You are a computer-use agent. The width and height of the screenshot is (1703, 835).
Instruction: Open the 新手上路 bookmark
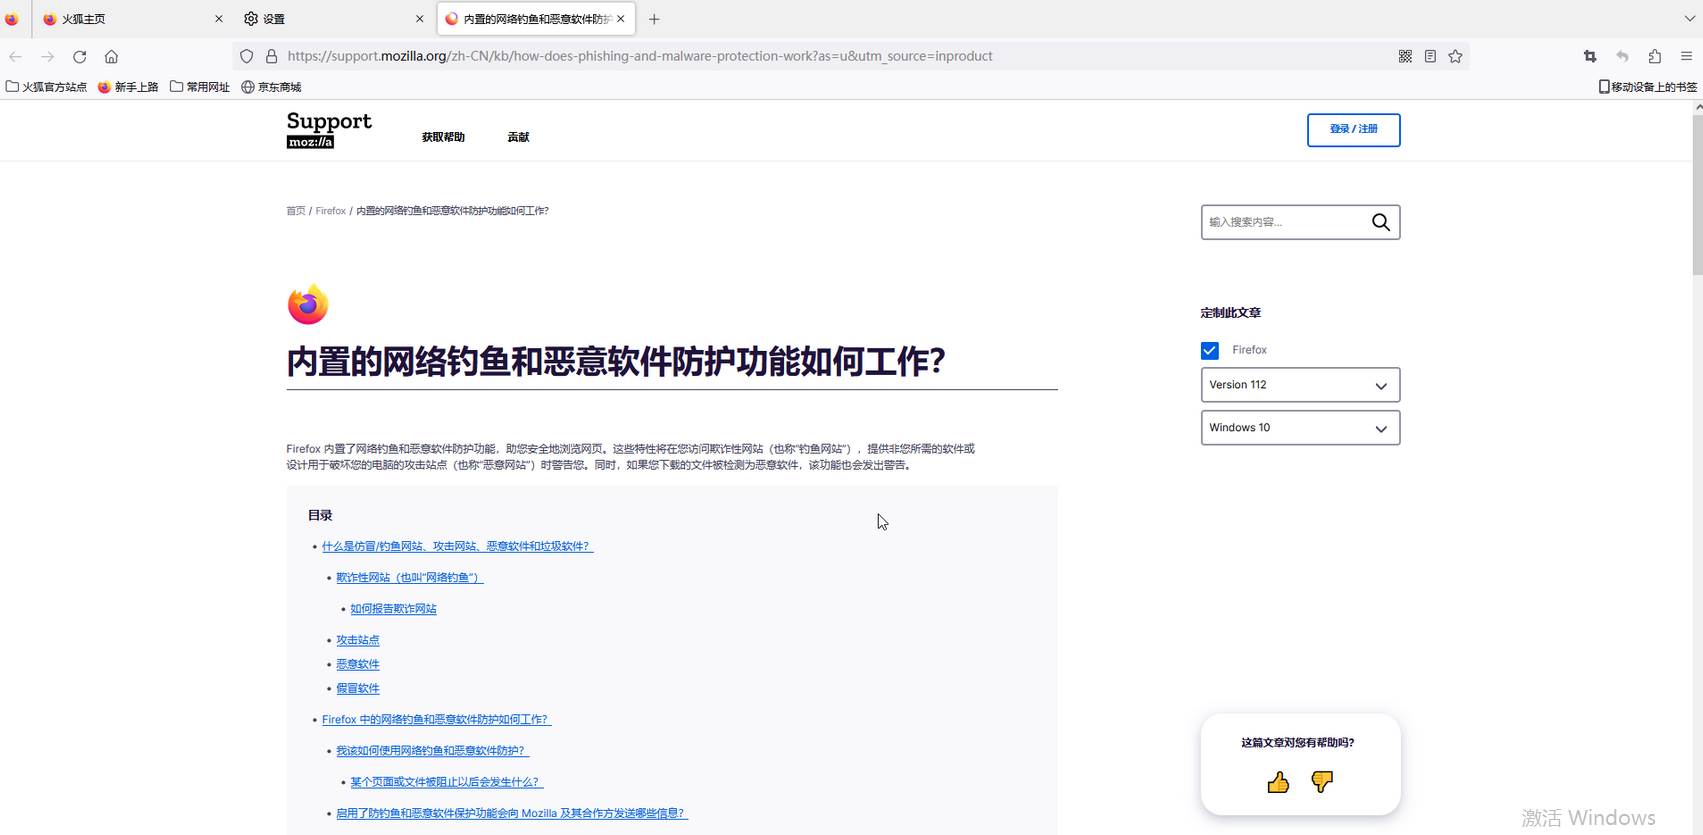(x=128, y=87)
